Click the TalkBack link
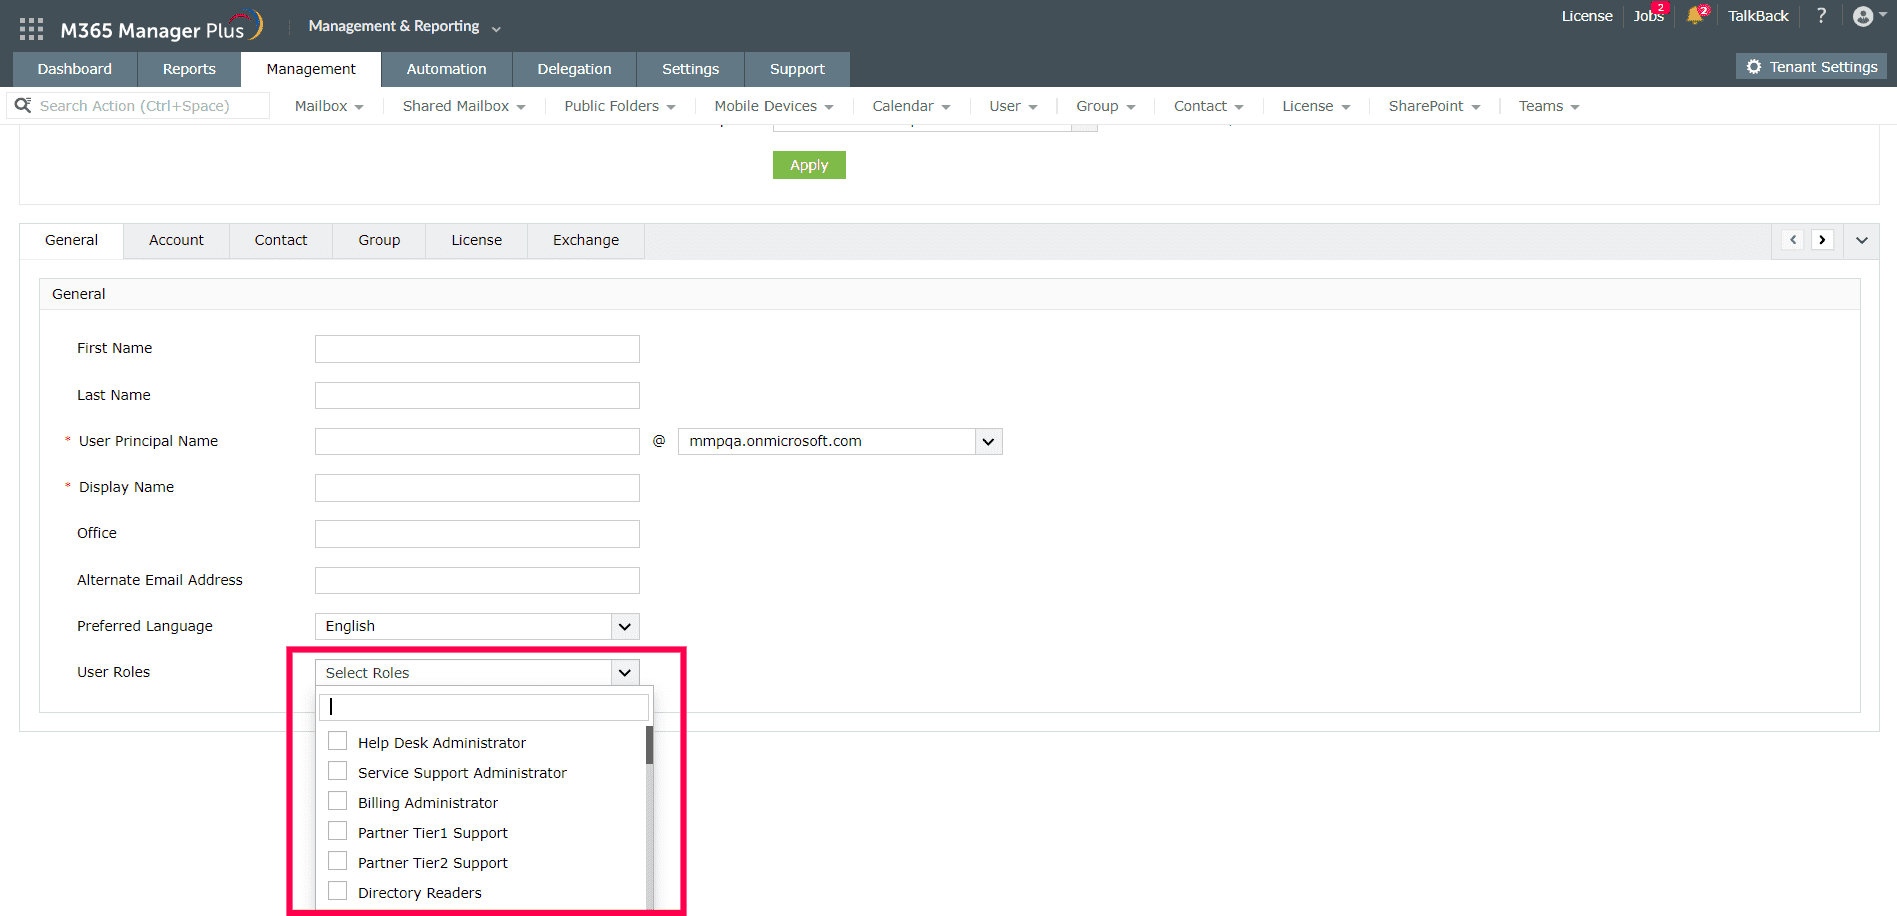Screen dimensions: 1897x916 1758,16
